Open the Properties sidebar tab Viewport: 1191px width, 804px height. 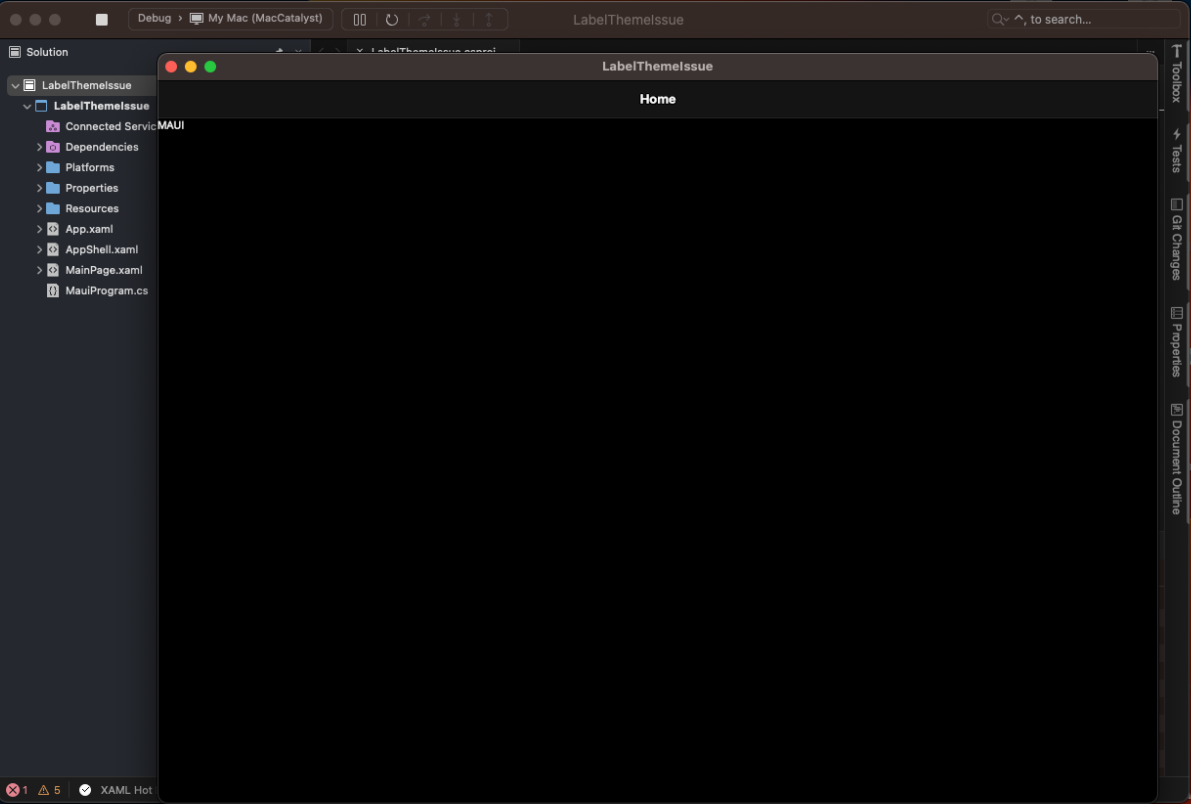(1176, 340)
